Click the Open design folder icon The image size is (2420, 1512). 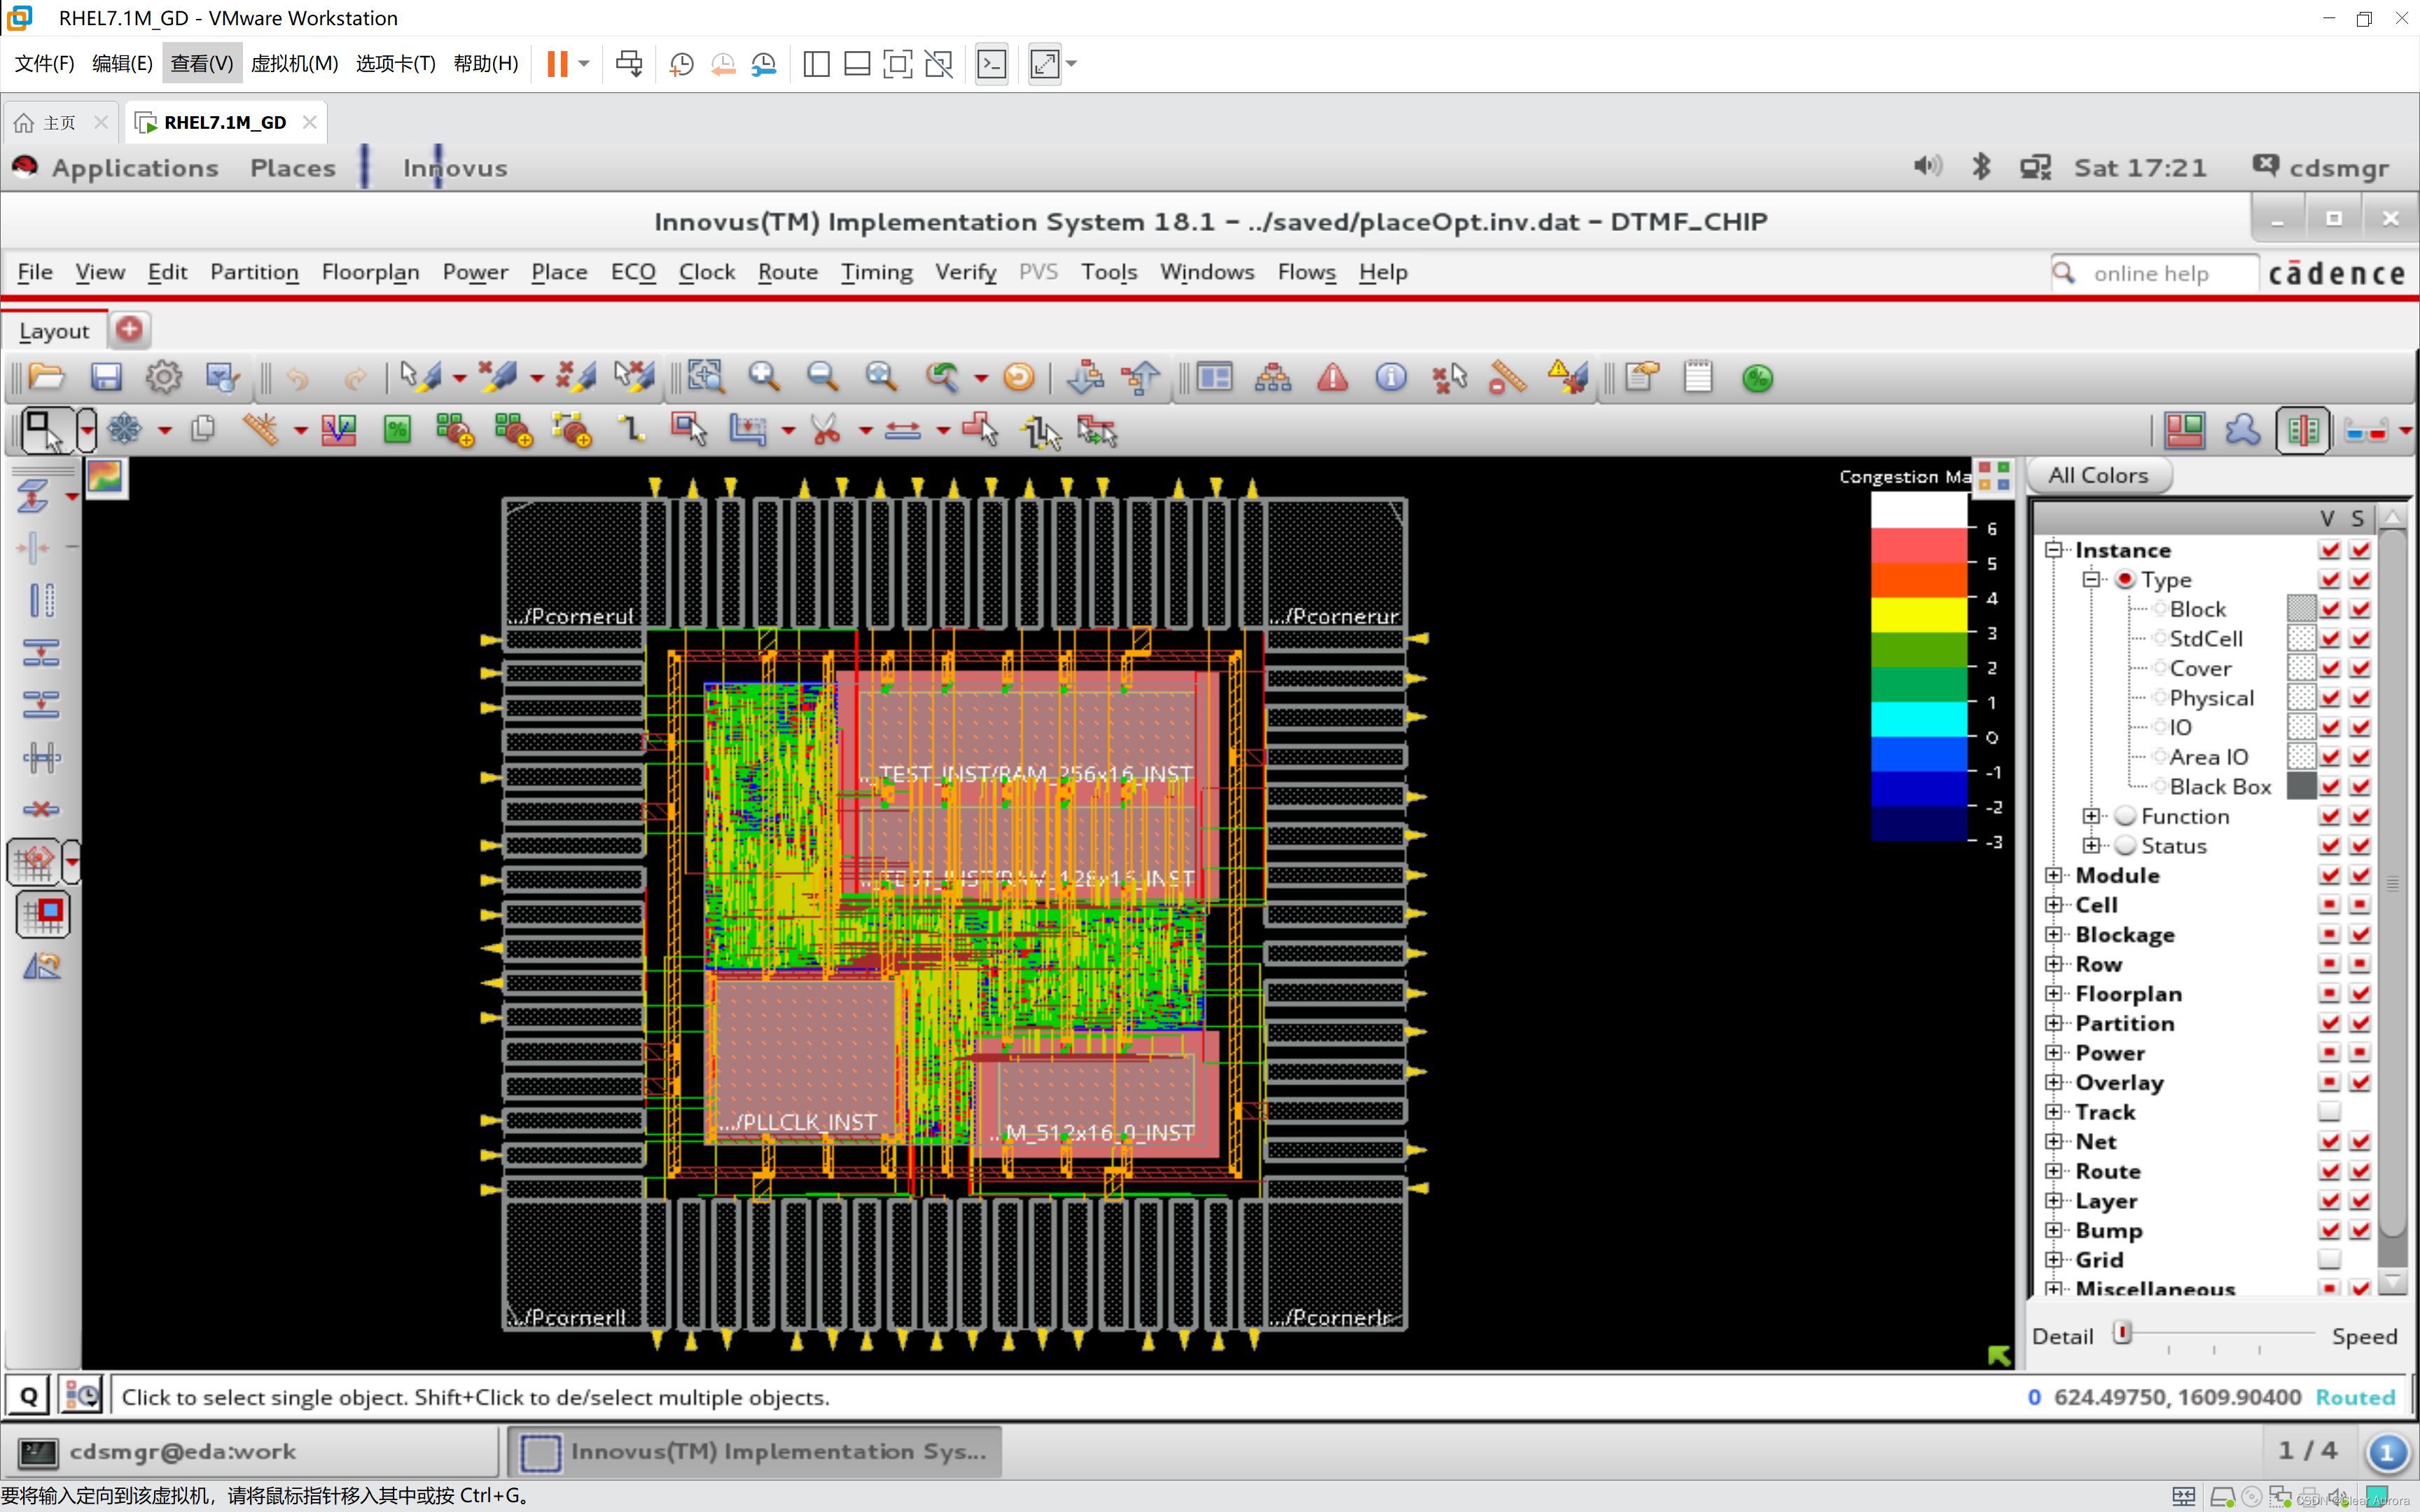pyautogui.click(x=46, y=377)
